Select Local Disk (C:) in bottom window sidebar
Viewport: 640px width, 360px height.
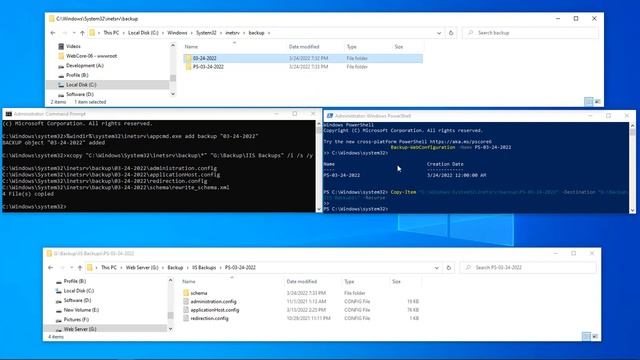pos(78,291)
